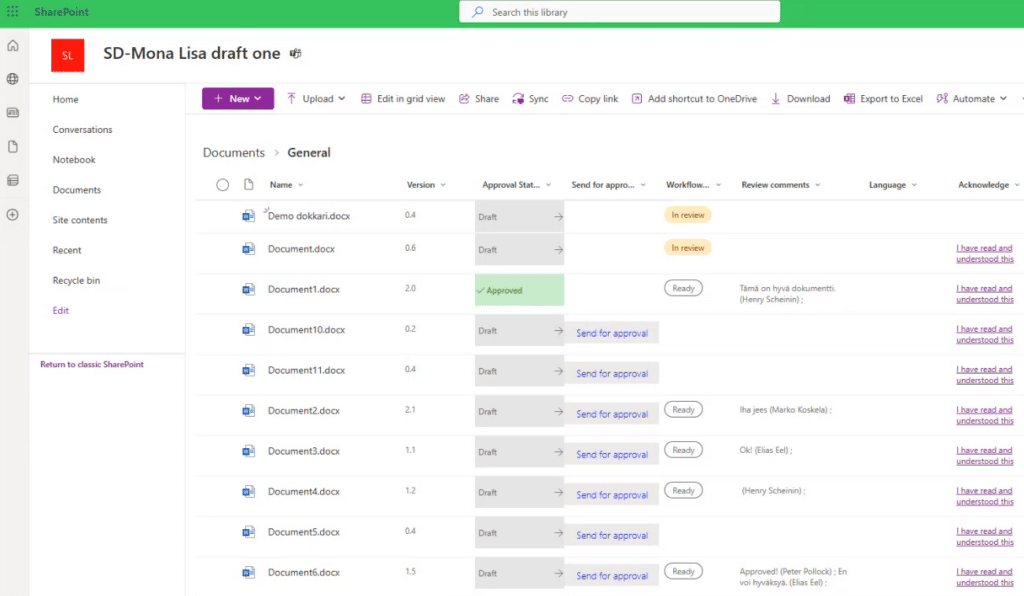Open the news icon in left rail
This screenshot has width=1024, height=596.
pyautogui.click(x=12, y=113)
